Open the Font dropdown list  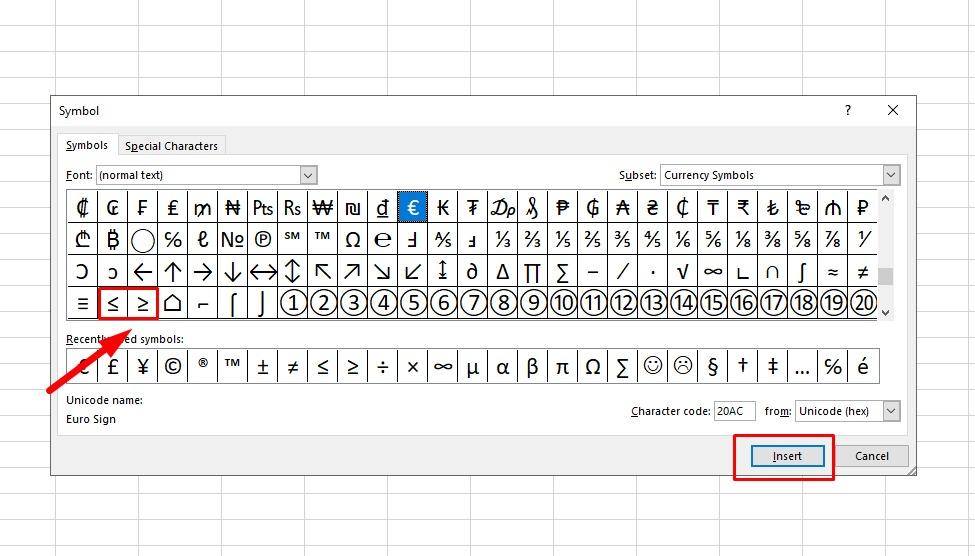(x=308, y=175)
